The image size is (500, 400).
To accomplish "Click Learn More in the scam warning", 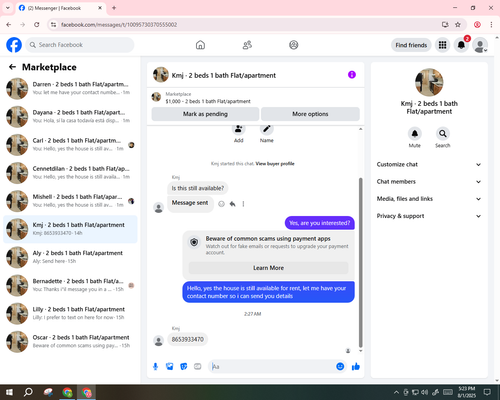I will (268, 268).
